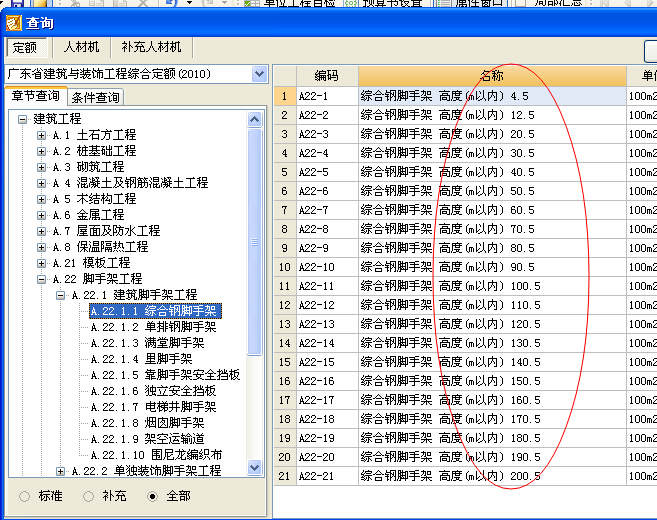Expand A.2 桩基础工程 node
The image size is (657, 520).
[41, 151]
